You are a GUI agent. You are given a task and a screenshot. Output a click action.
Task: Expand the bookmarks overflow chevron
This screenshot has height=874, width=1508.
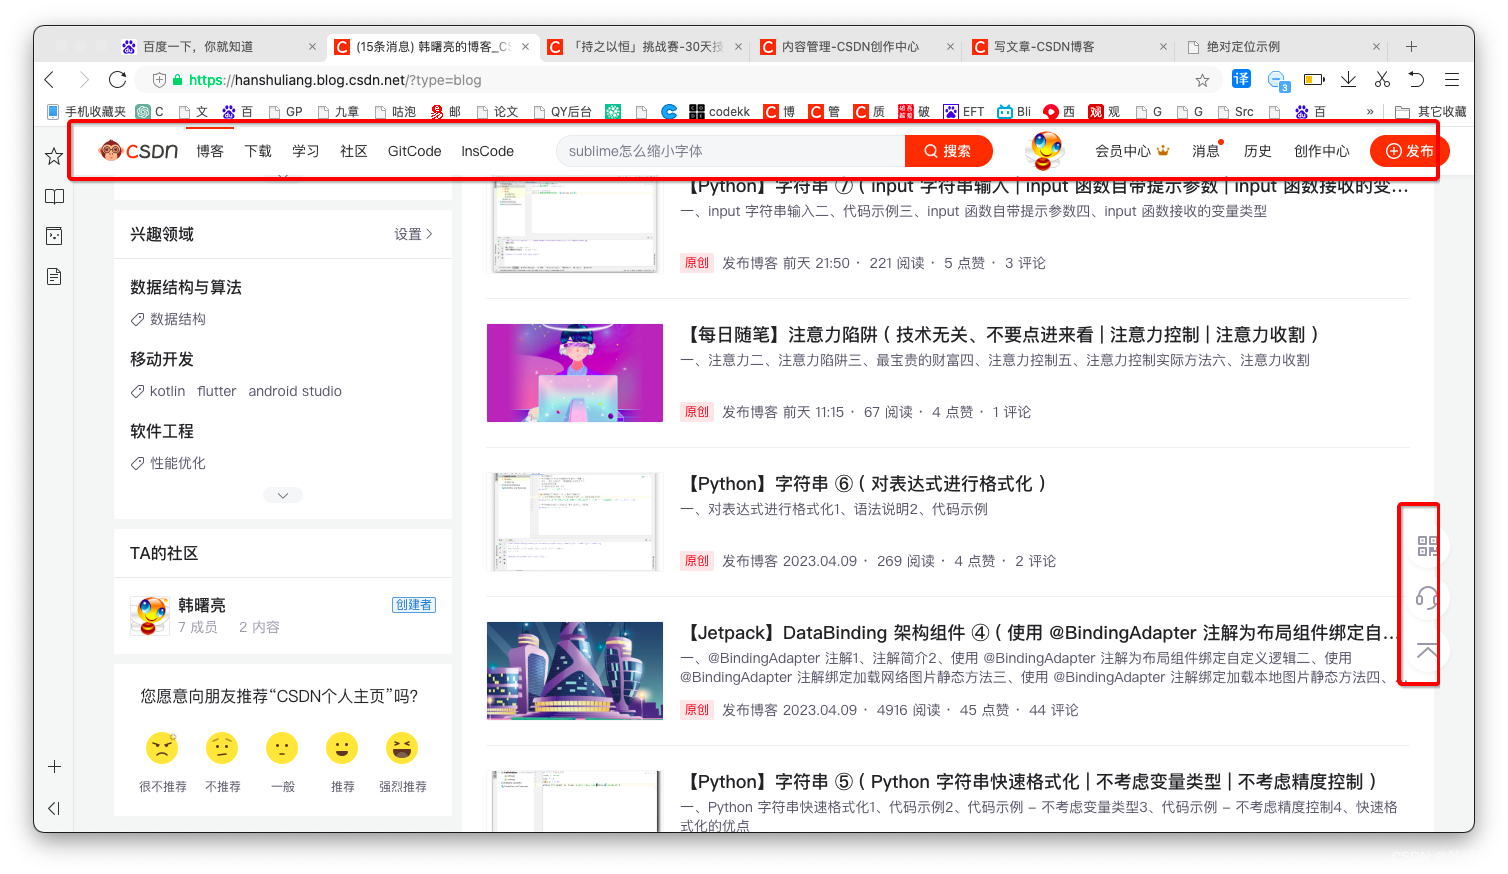click(1370, 112)
